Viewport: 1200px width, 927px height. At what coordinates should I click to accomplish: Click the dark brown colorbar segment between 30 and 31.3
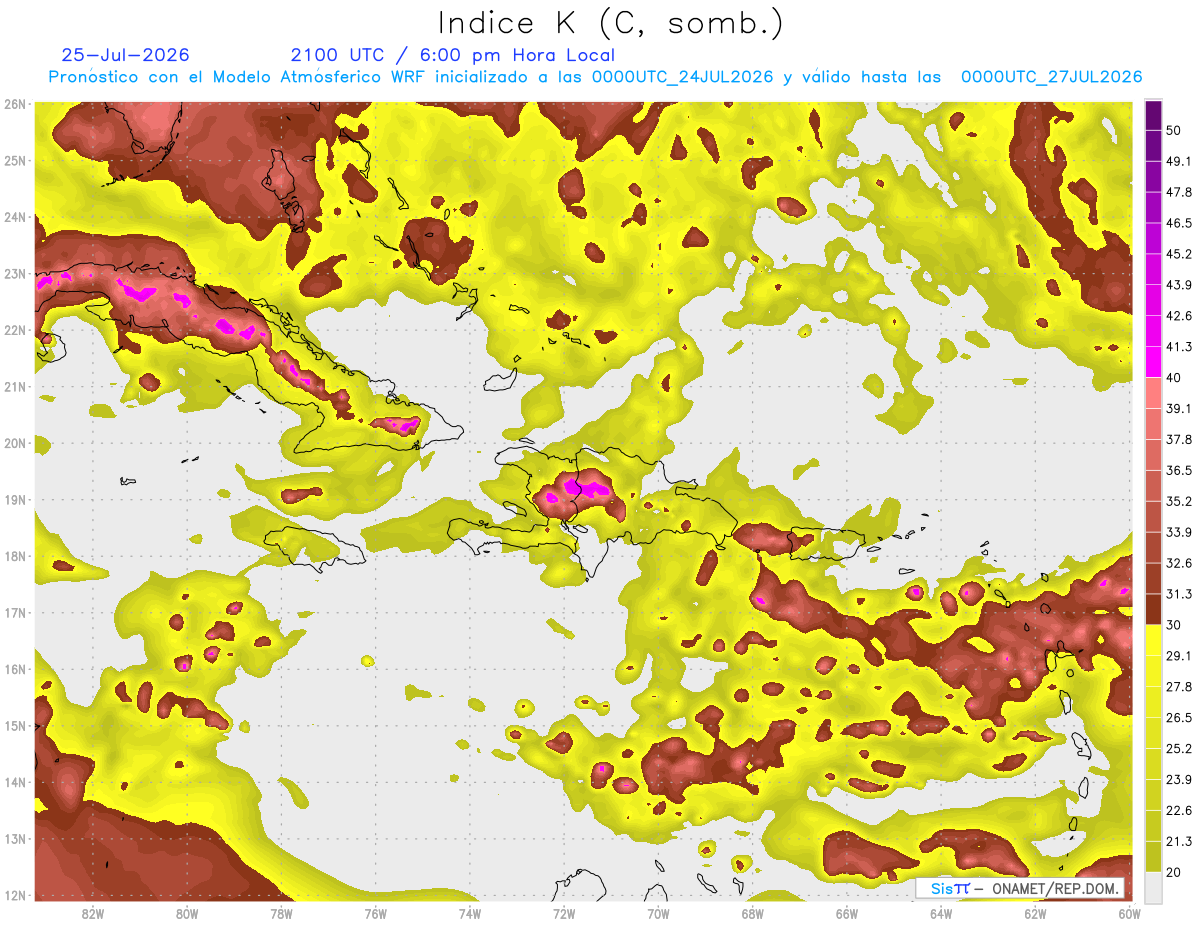coord(1153,609)
